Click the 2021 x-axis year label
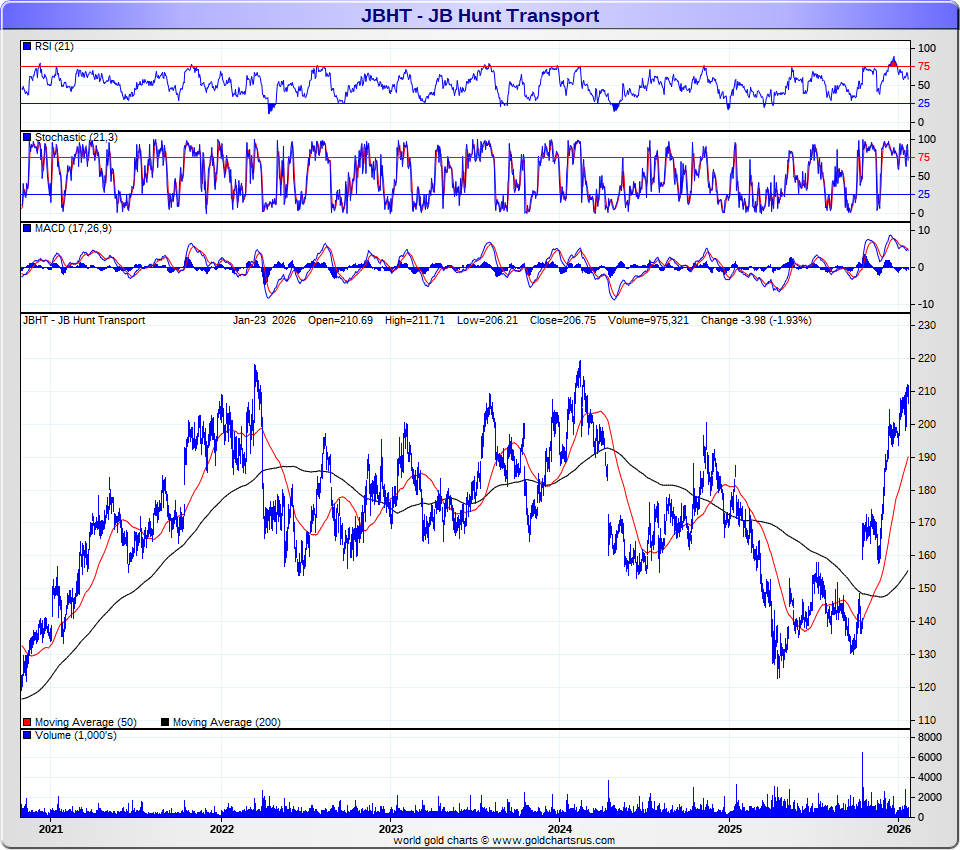Image resolution: width=960 pixels, height=850 pixels. pos(51,829)
